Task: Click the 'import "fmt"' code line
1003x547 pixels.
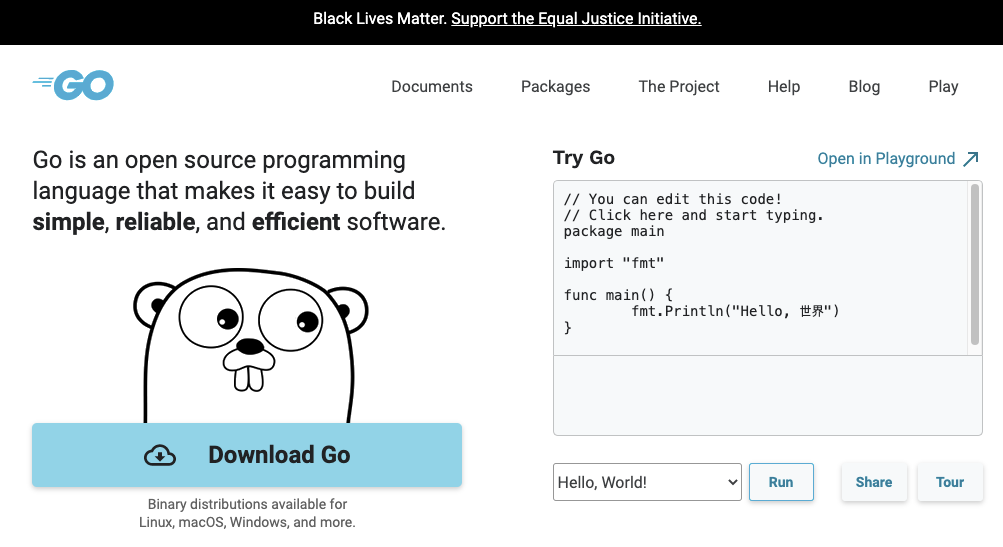Action: [x=613, y=263]
